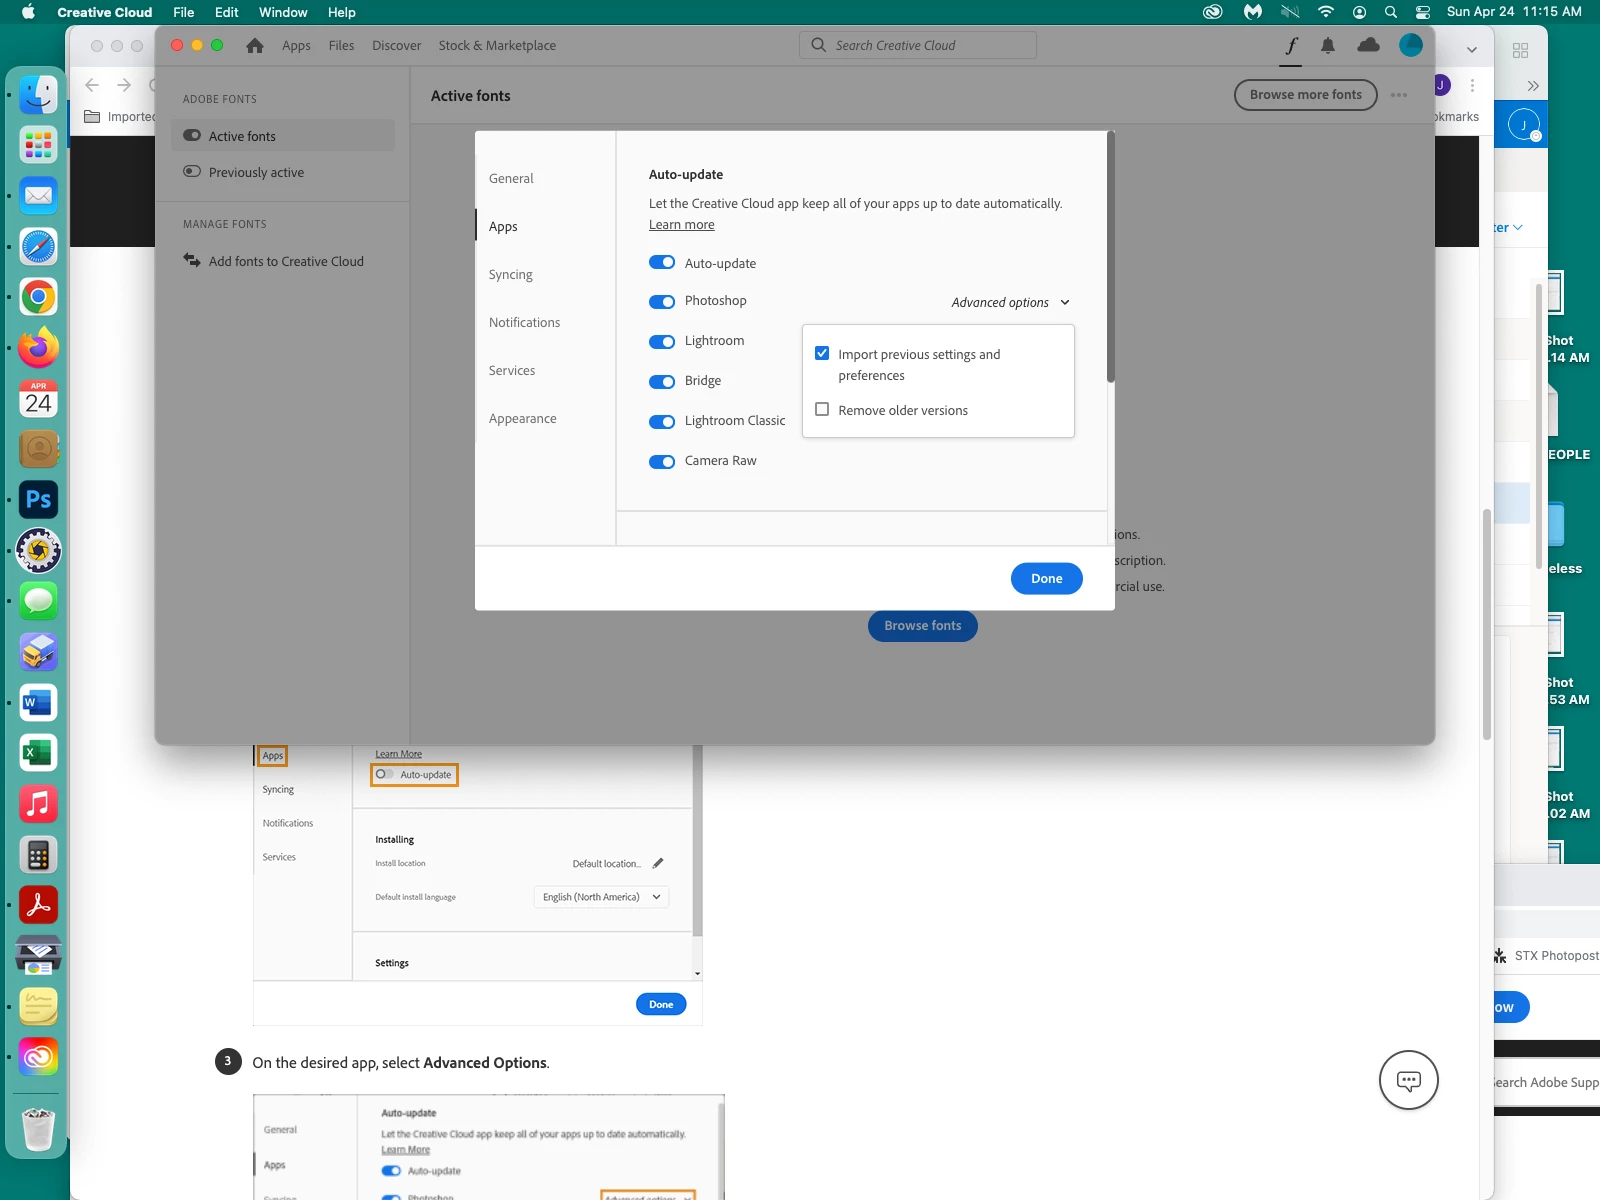This screenshot has width=1600, height=1200.
Task: Open cloud activity icon
Action: [x=1368, y=45]
